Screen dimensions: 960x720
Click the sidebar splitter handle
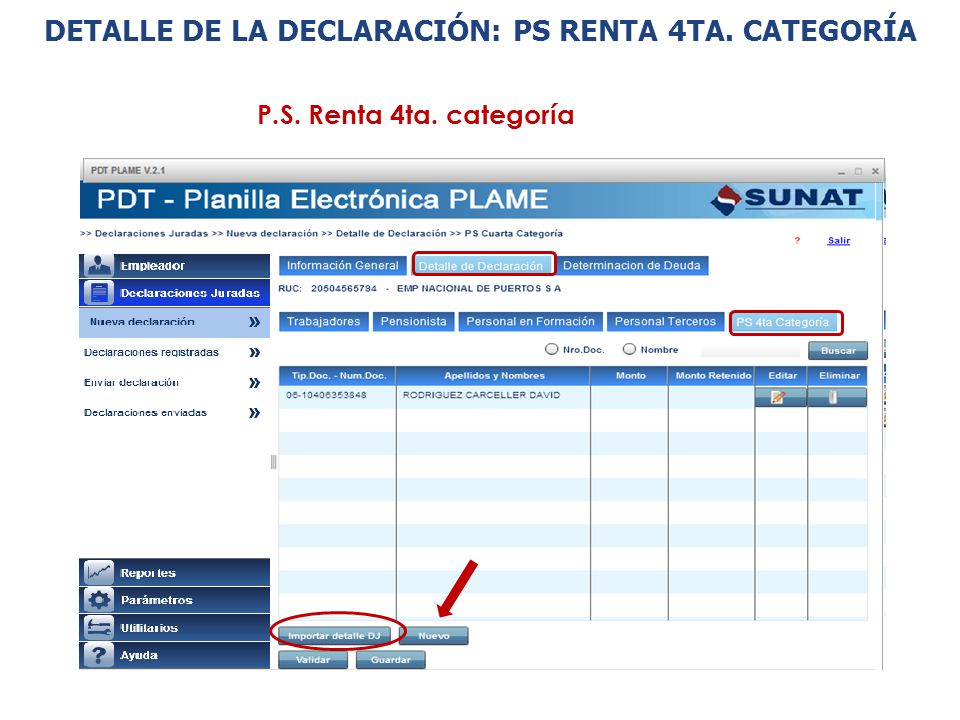[273, 462]
